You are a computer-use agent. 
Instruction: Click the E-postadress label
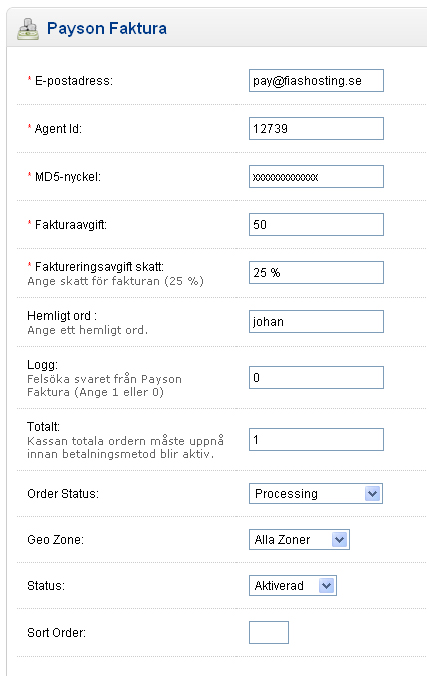tap(74, 81)
